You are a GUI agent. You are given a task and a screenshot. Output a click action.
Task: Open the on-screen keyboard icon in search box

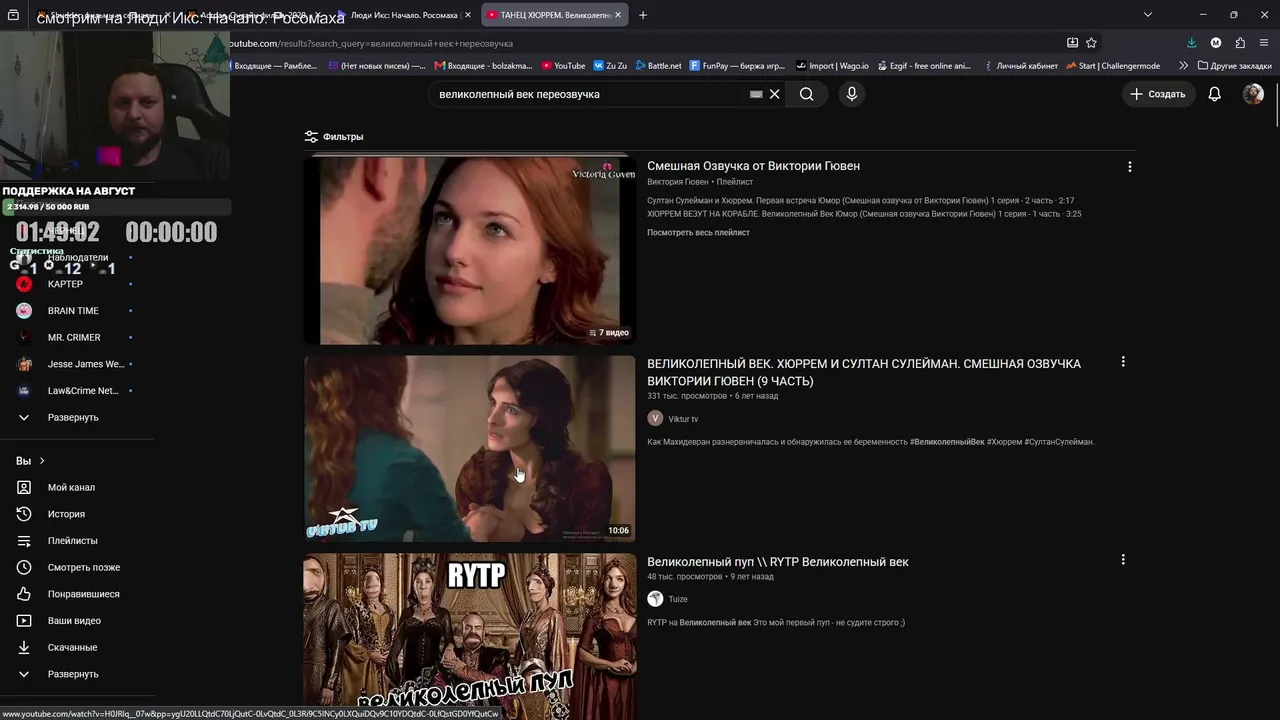(x=756, y=94)
